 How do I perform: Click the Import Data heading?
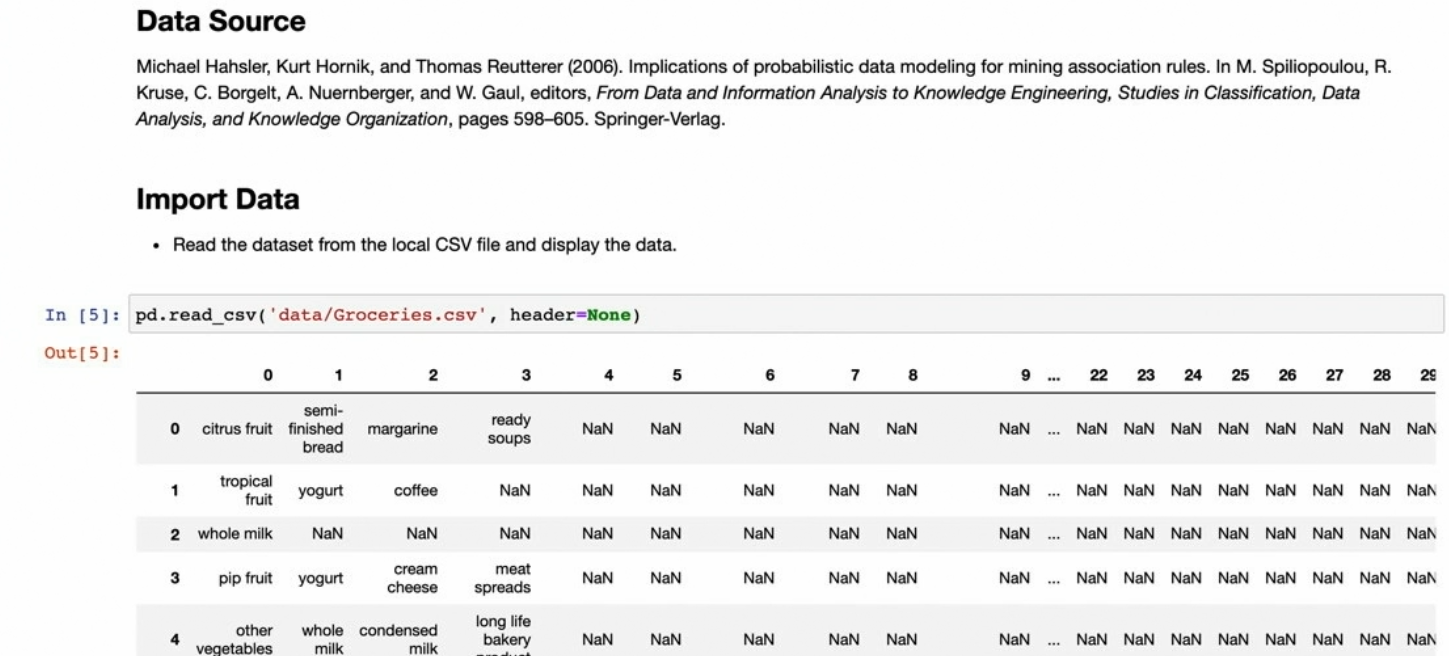(217, 199)
